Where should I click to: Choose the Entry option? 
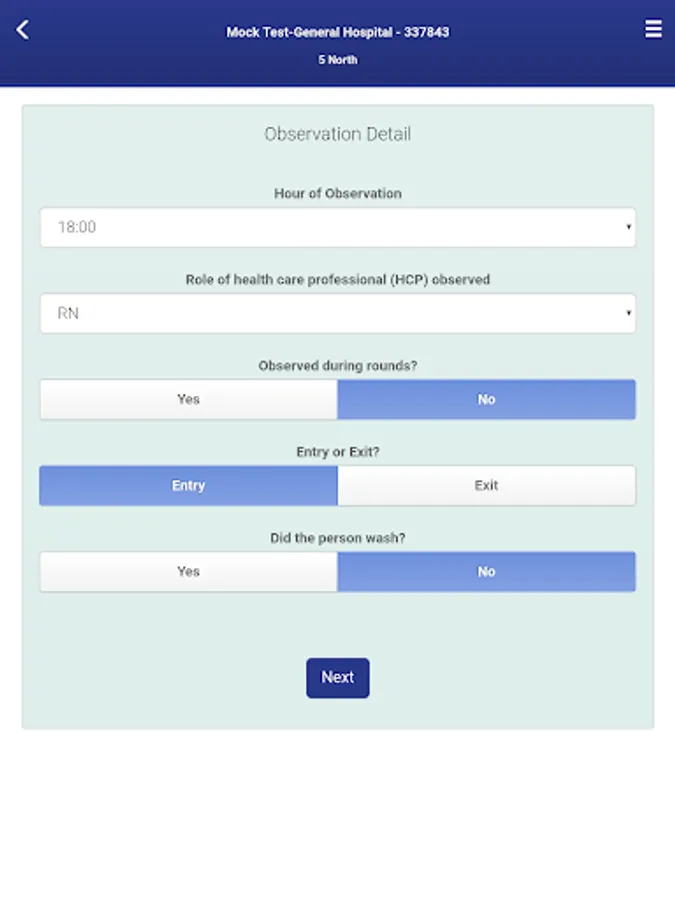189,485
